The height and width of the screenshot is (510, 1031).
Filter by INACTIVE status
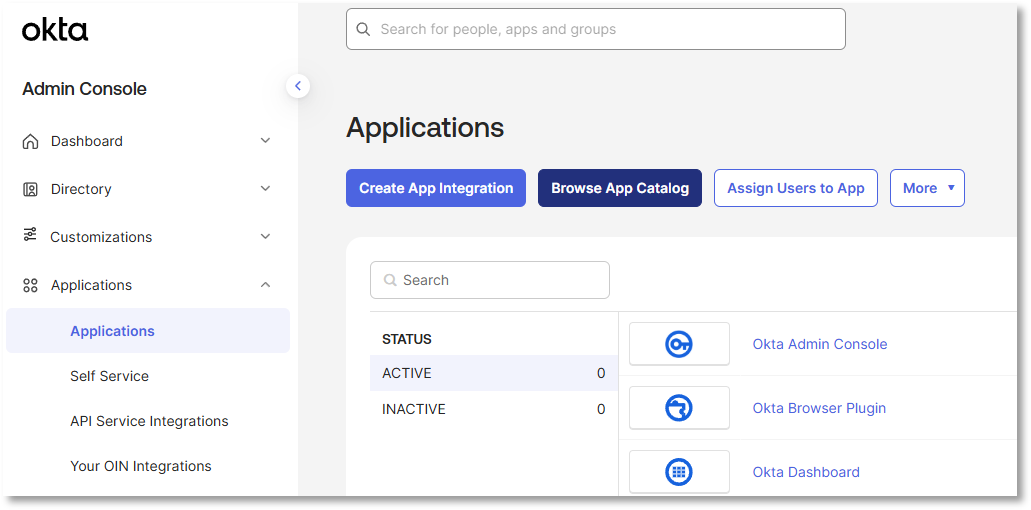coord(494,409)
